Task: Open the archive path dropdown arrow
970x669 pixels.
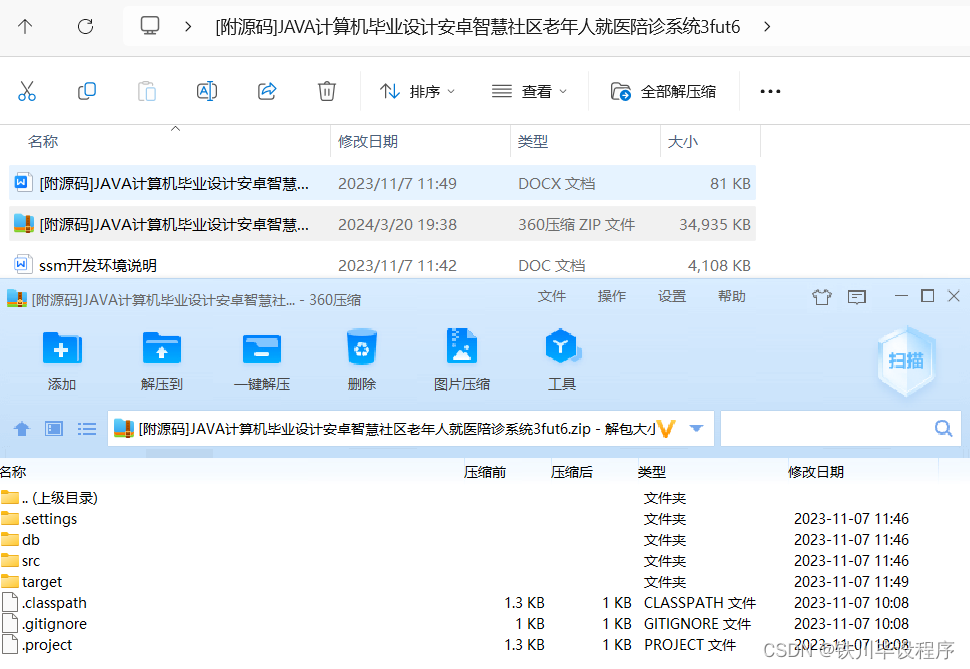Action: (697, 428)
